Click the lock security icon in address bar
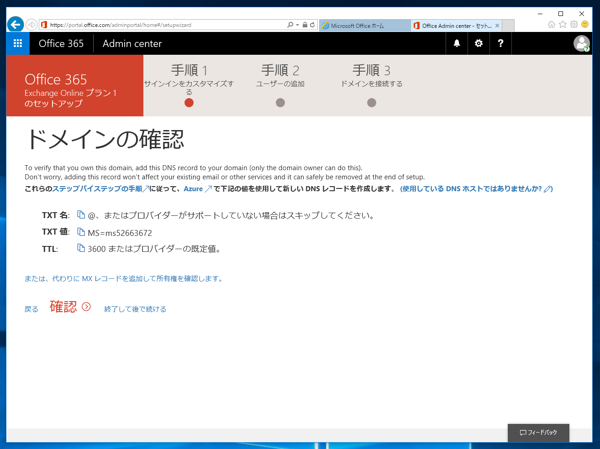Viewport: 600px width, 449px height. 305,25
